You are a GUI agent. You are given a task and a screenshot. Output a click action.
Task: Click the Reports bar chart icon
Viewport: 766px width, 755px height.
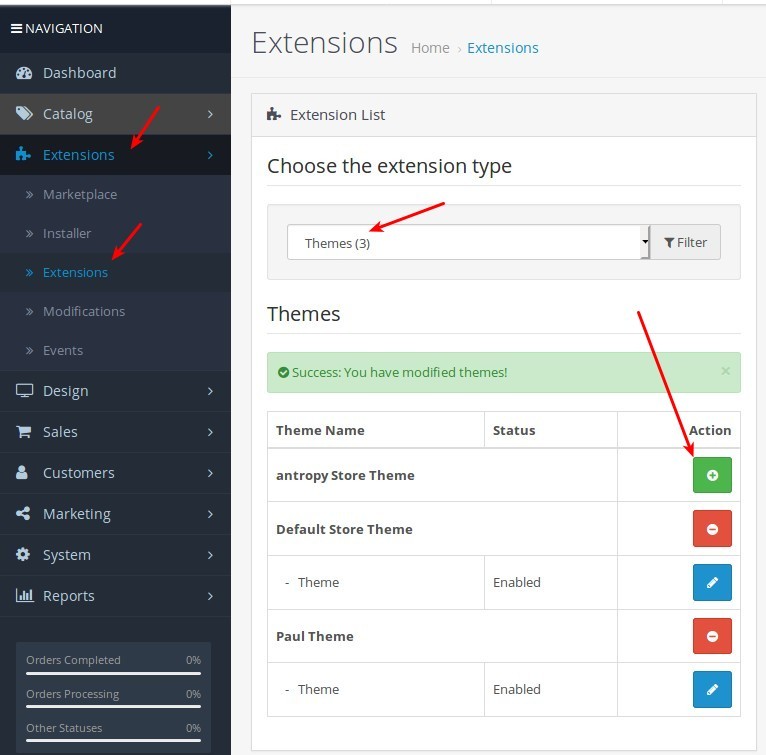pyautogui.click(x=24, y=595)
